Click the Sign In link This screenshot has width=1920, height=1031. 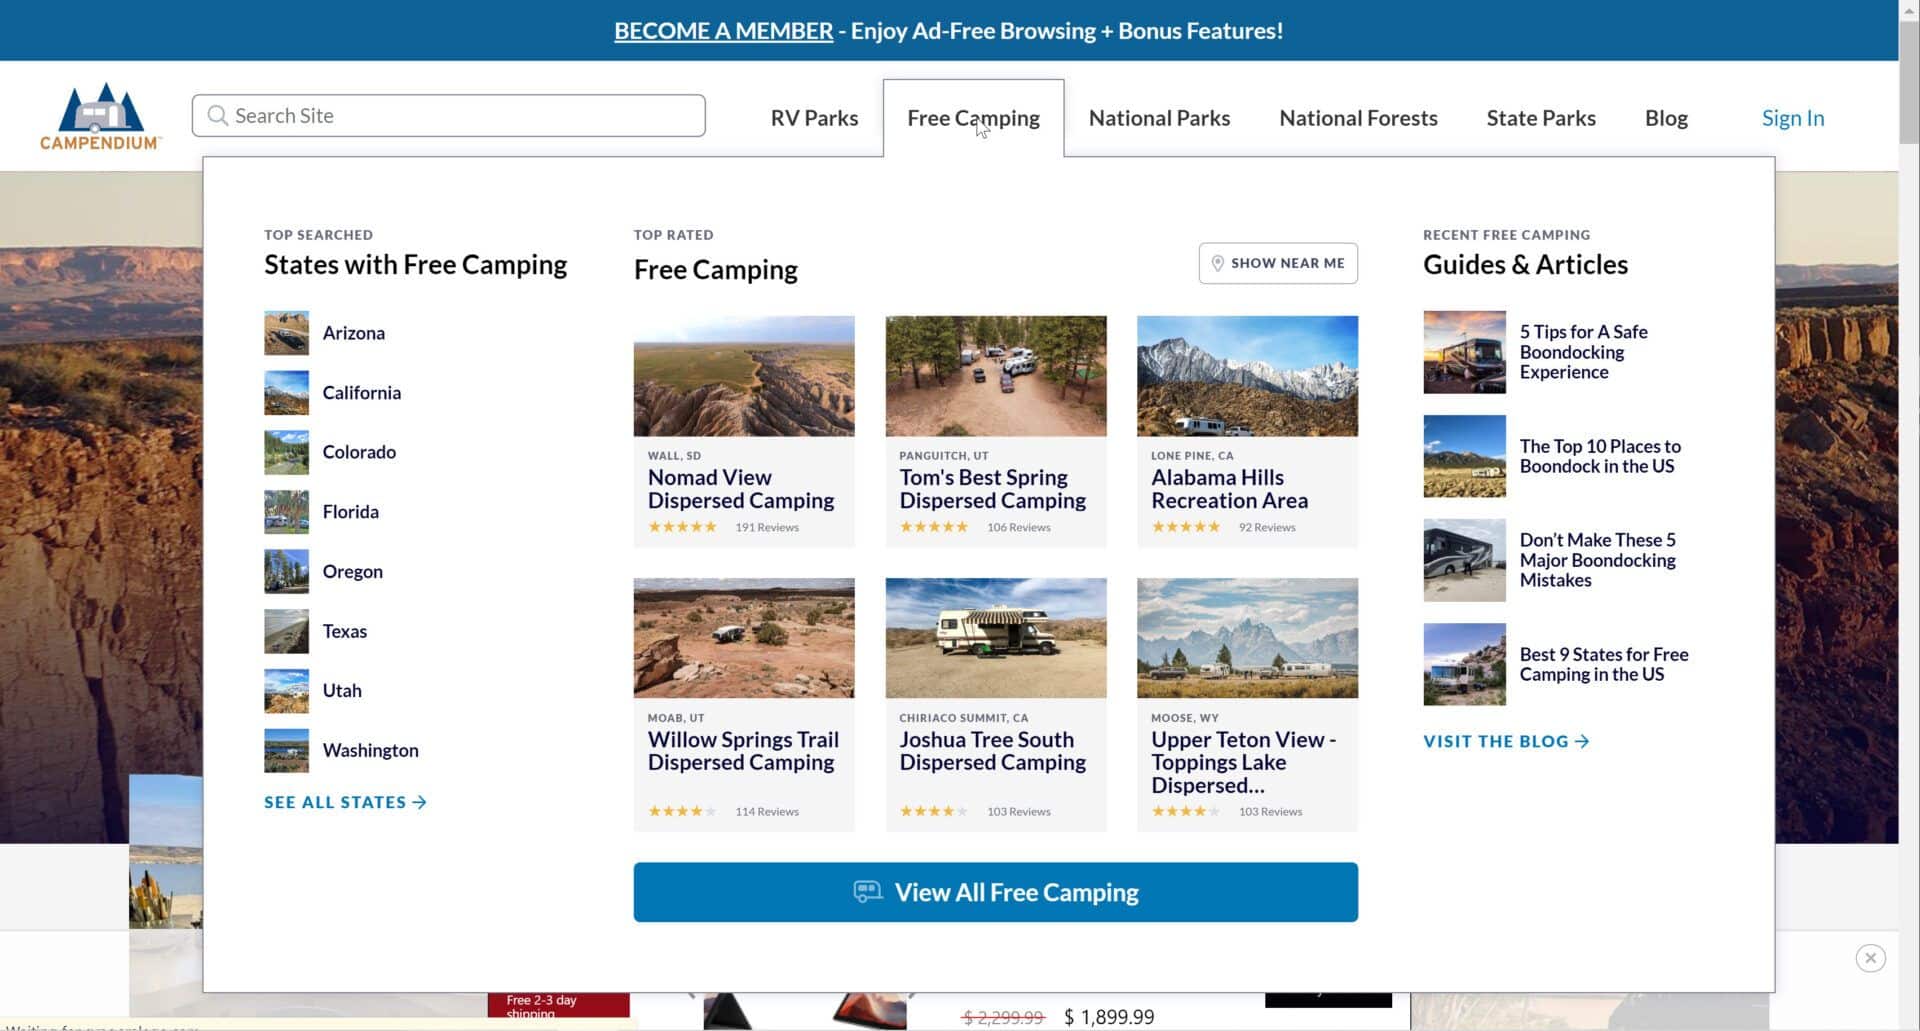point(1793,118)
